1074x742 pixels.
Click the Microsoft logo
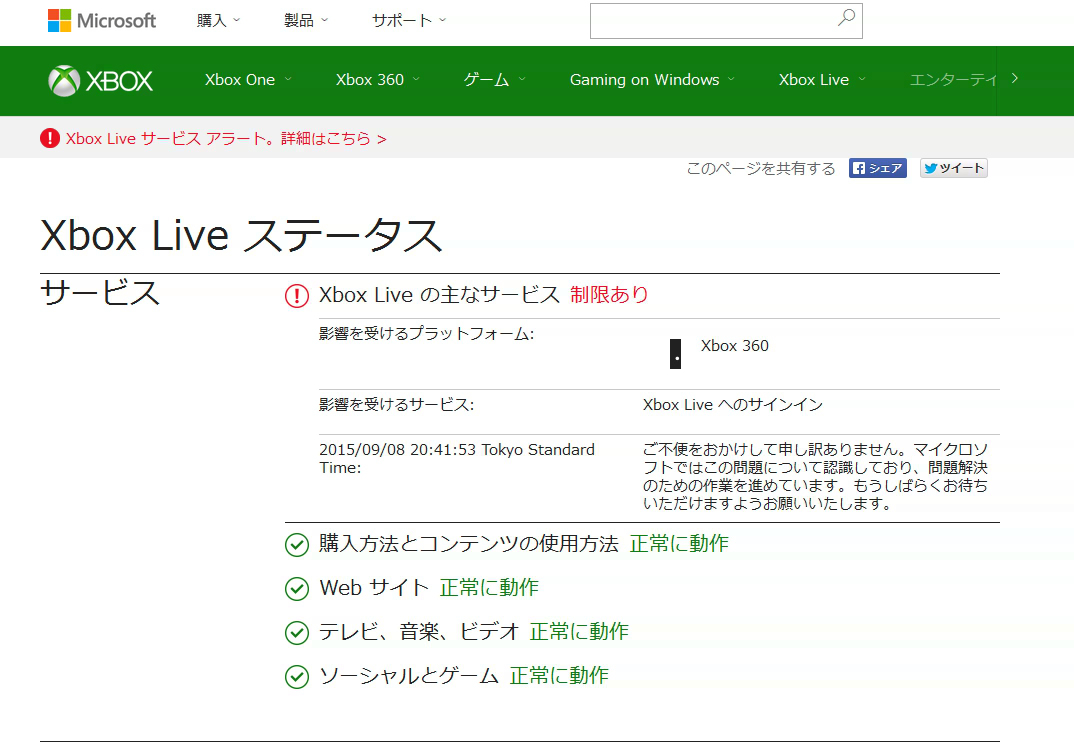pyautogui.click(x=101, y=21)
